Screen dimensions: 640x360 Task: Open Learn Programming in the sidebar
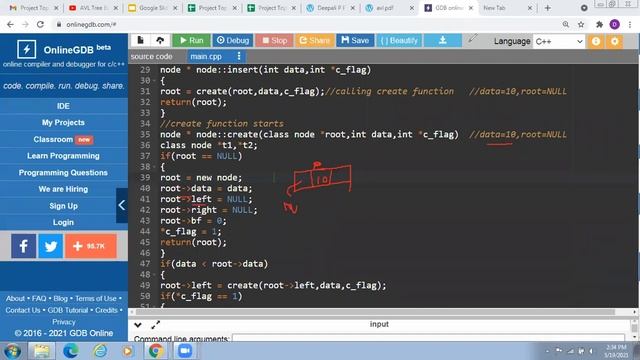coord(63,156)
